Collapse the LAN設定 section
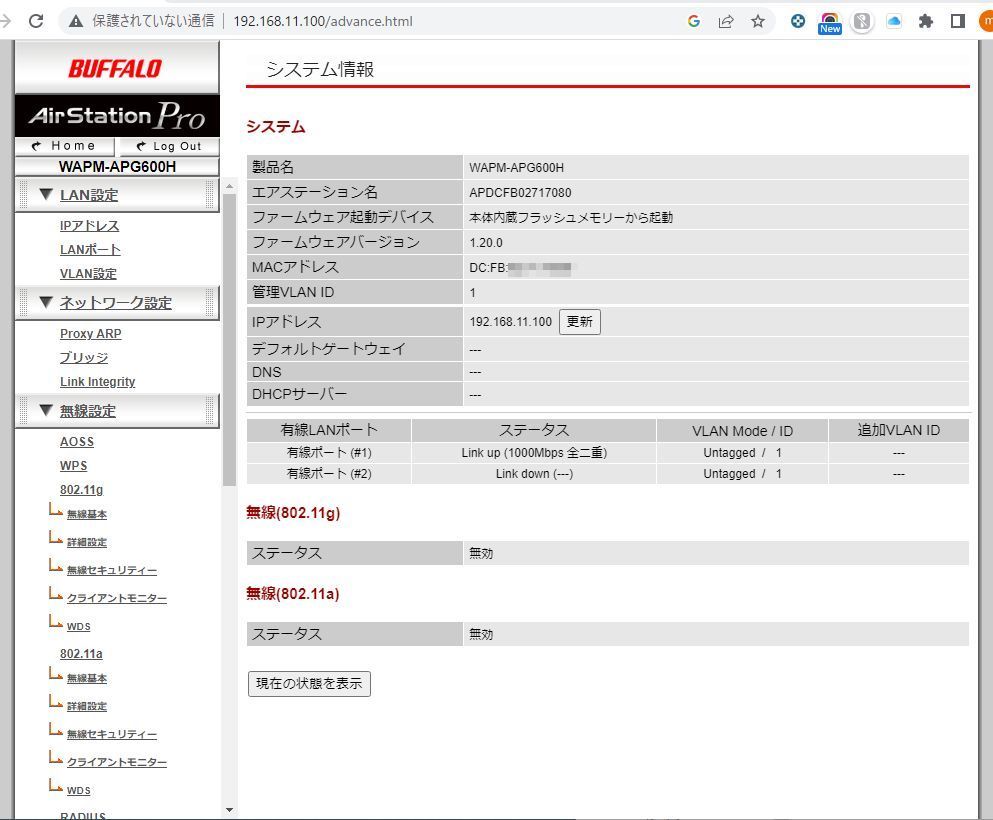The height and width of the screenshot is (820, 993). tap(89, 195)
